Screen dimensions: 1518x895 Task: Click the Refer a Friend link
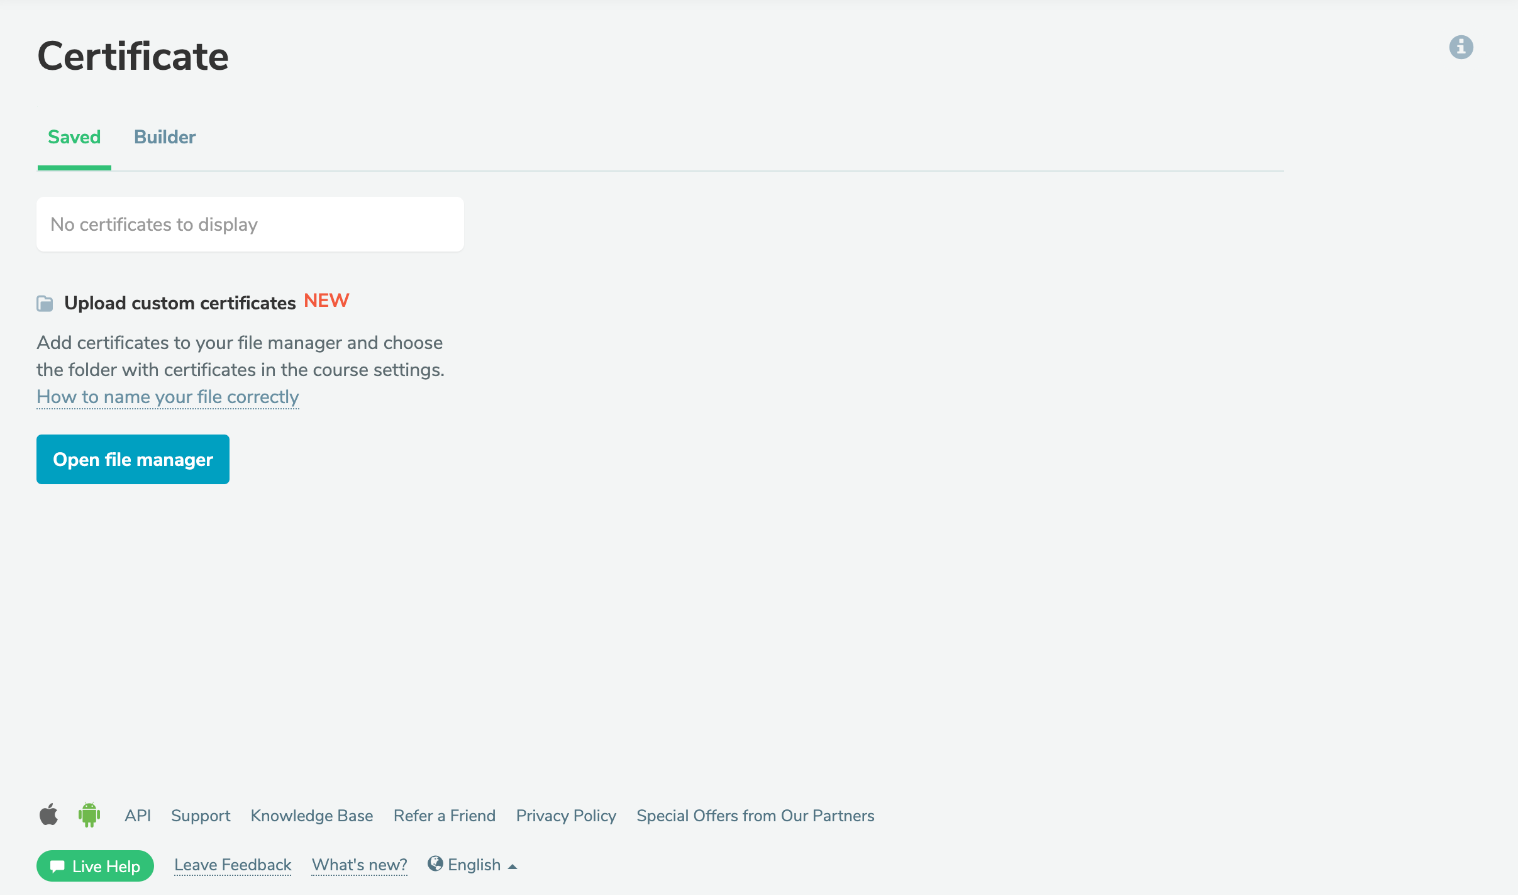444,815
